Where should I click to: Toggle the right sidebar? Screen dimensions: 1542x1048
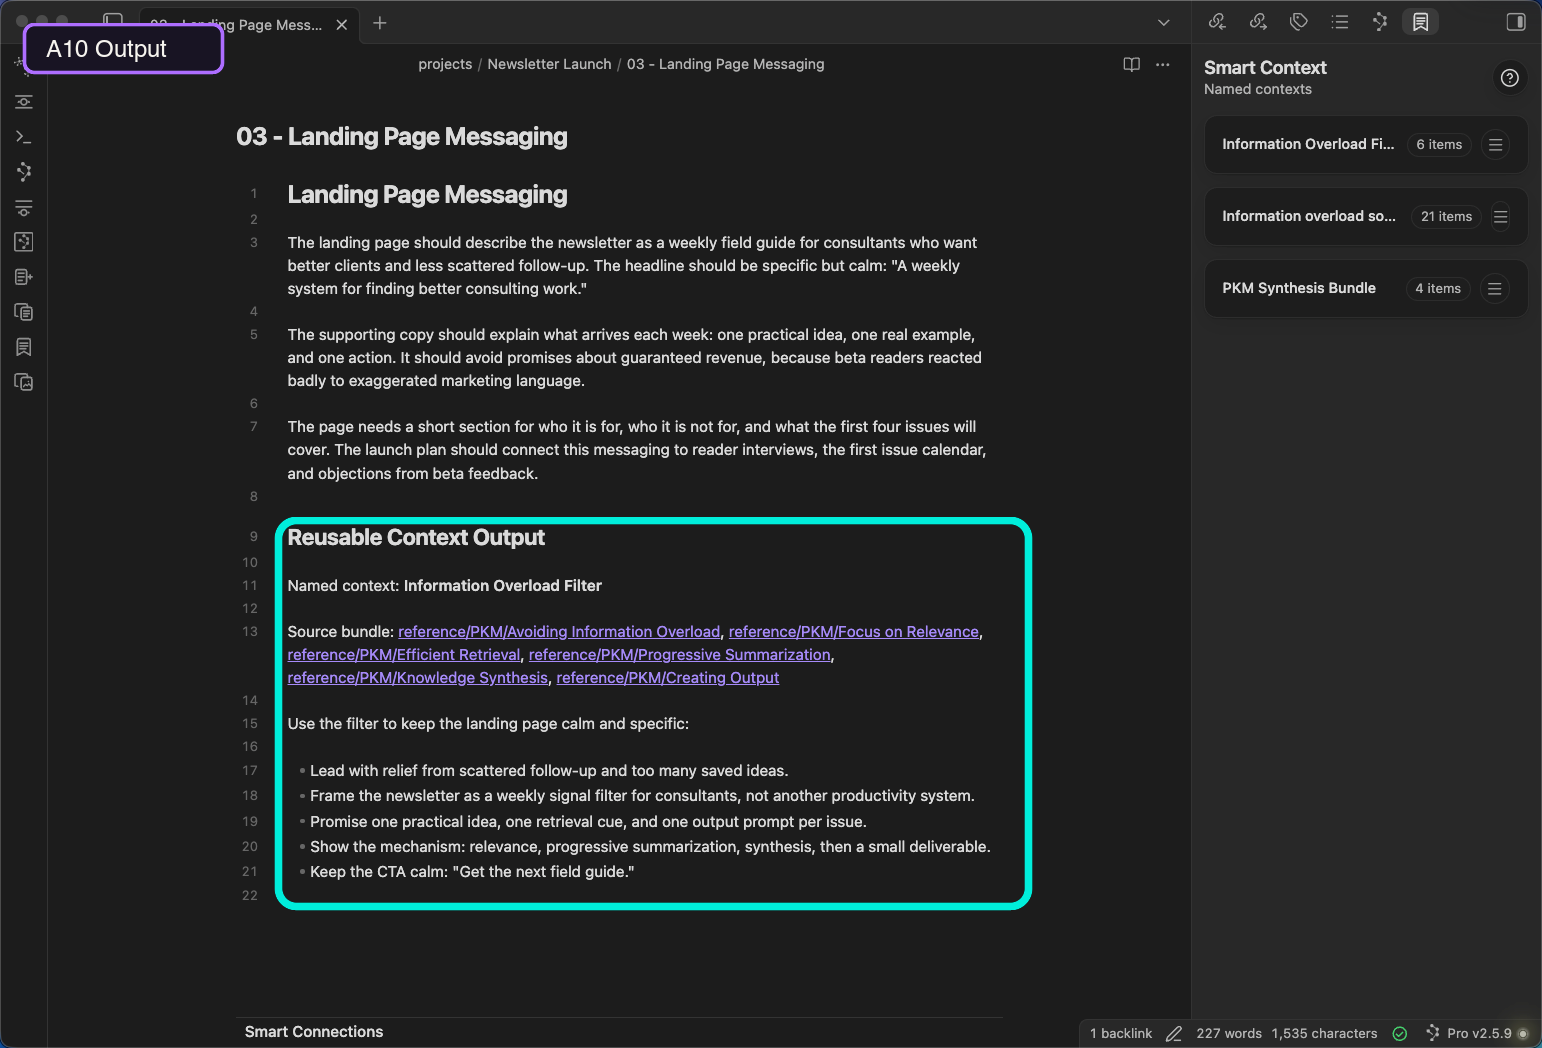click(1516, 22)
